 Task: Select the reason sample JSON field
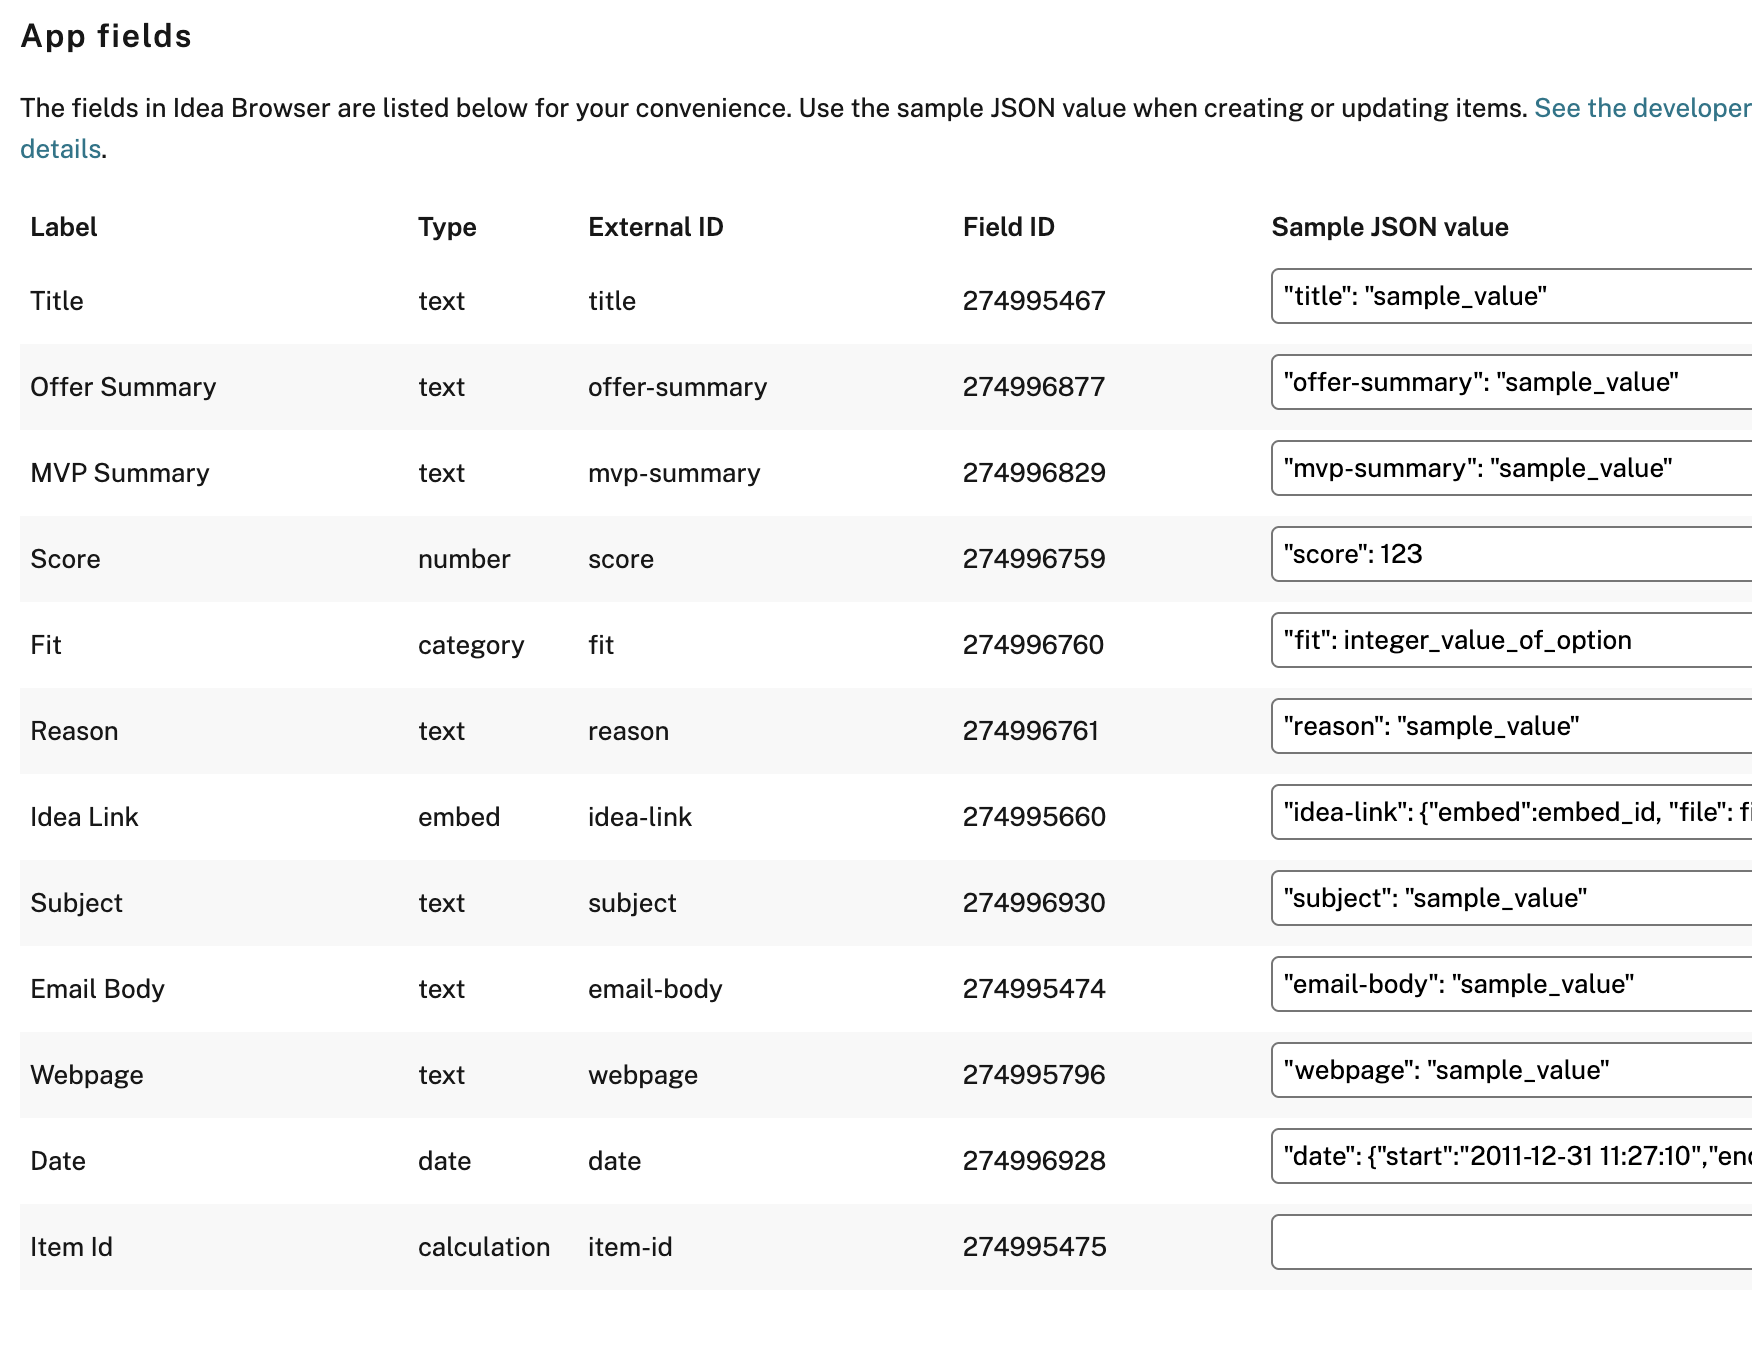[1510, 726]
